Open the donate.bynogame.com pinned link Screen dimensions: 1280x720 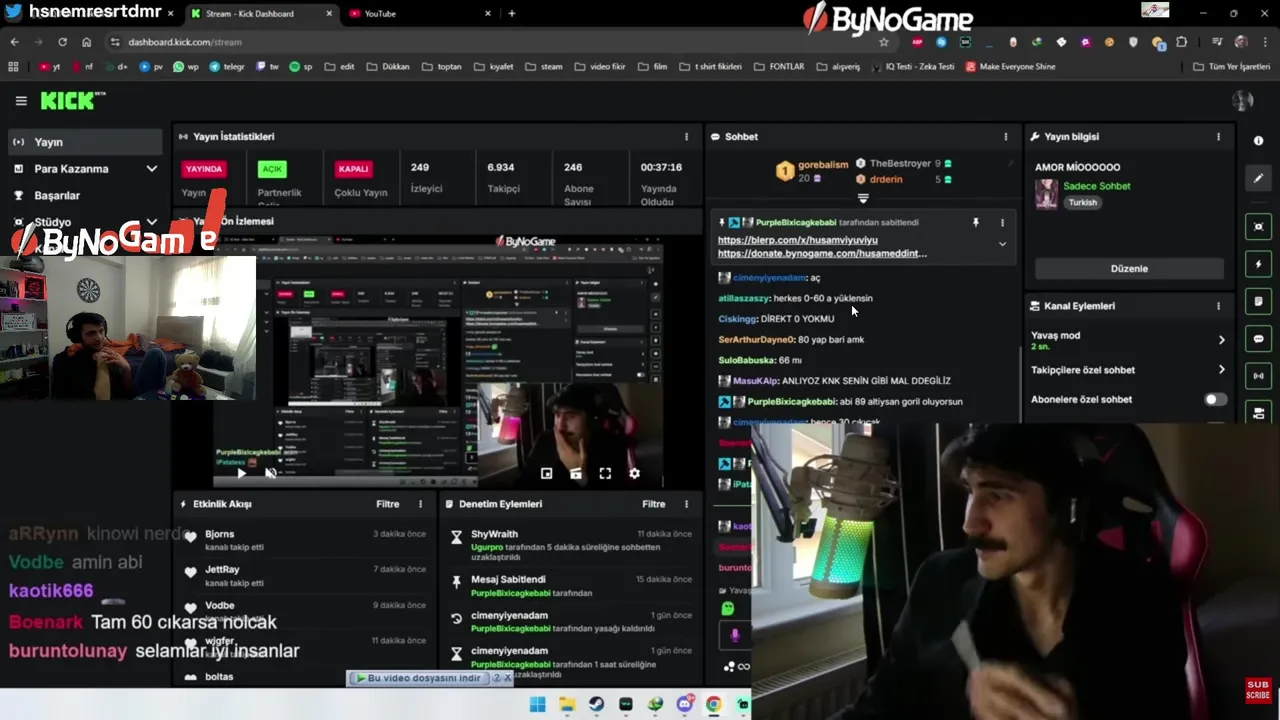click(x=822, y=254)
